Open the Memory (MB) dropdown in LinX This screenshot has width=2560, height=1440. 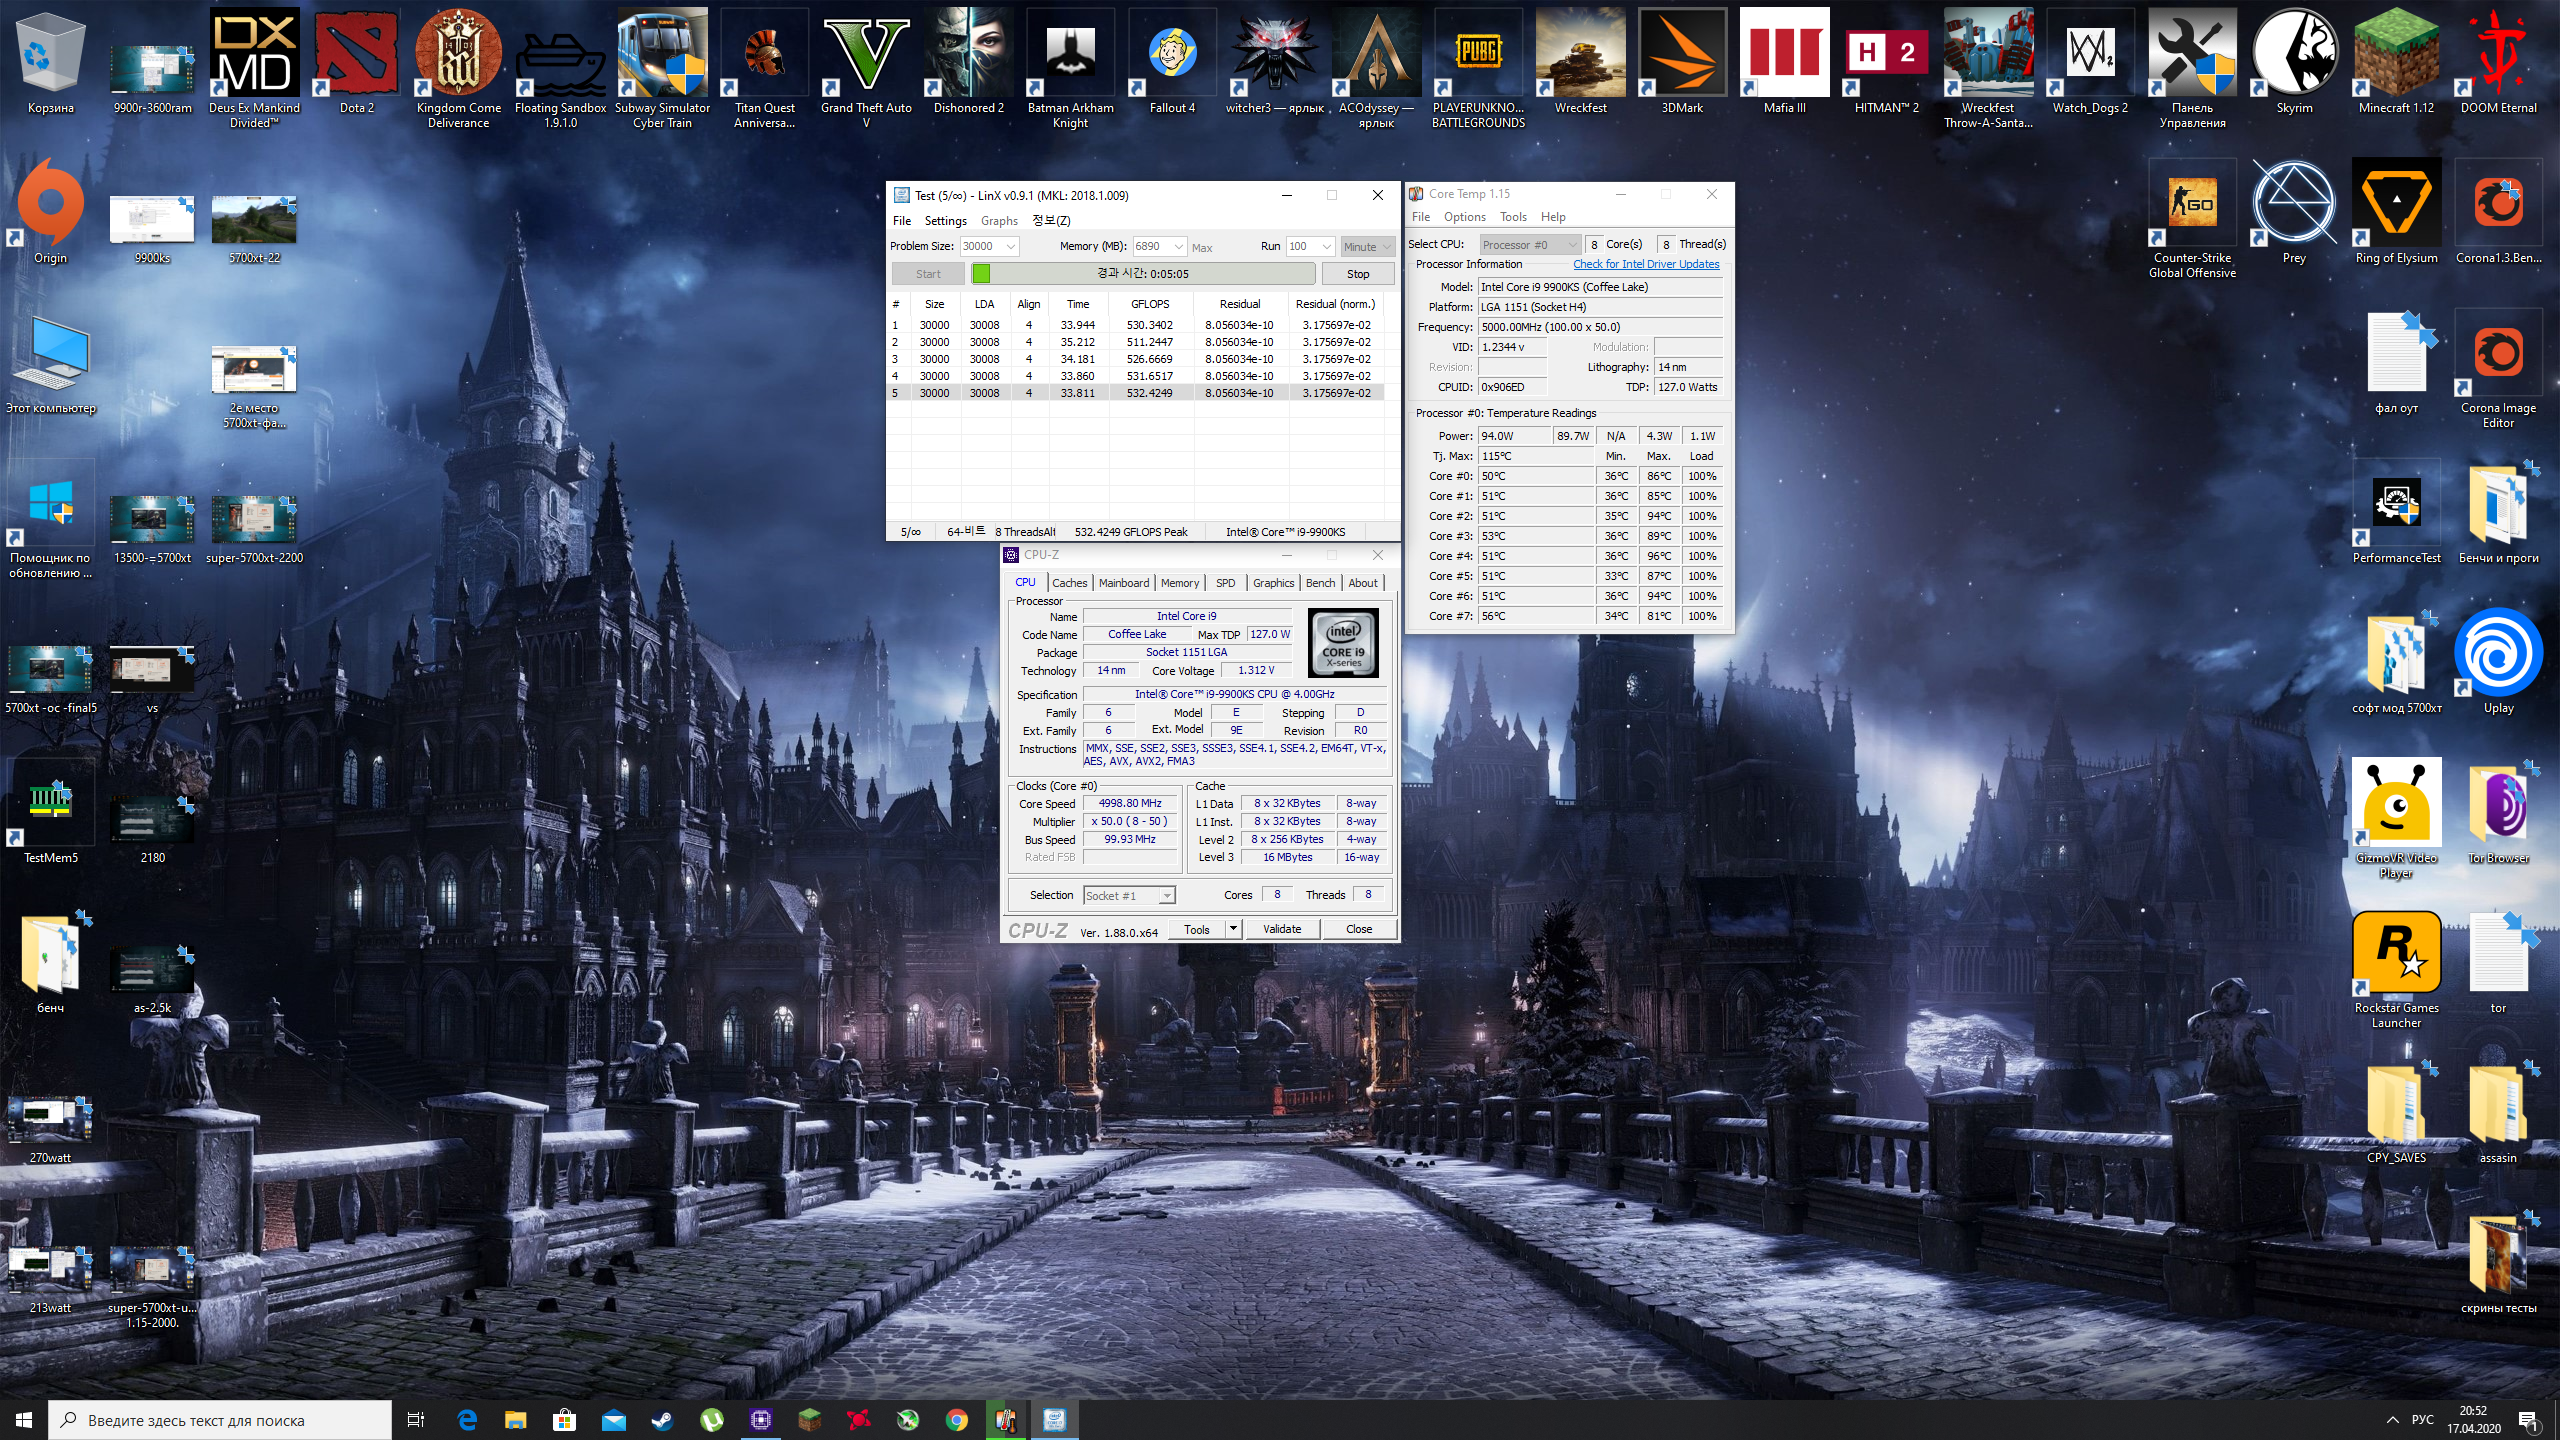[x=1179, y=247]
